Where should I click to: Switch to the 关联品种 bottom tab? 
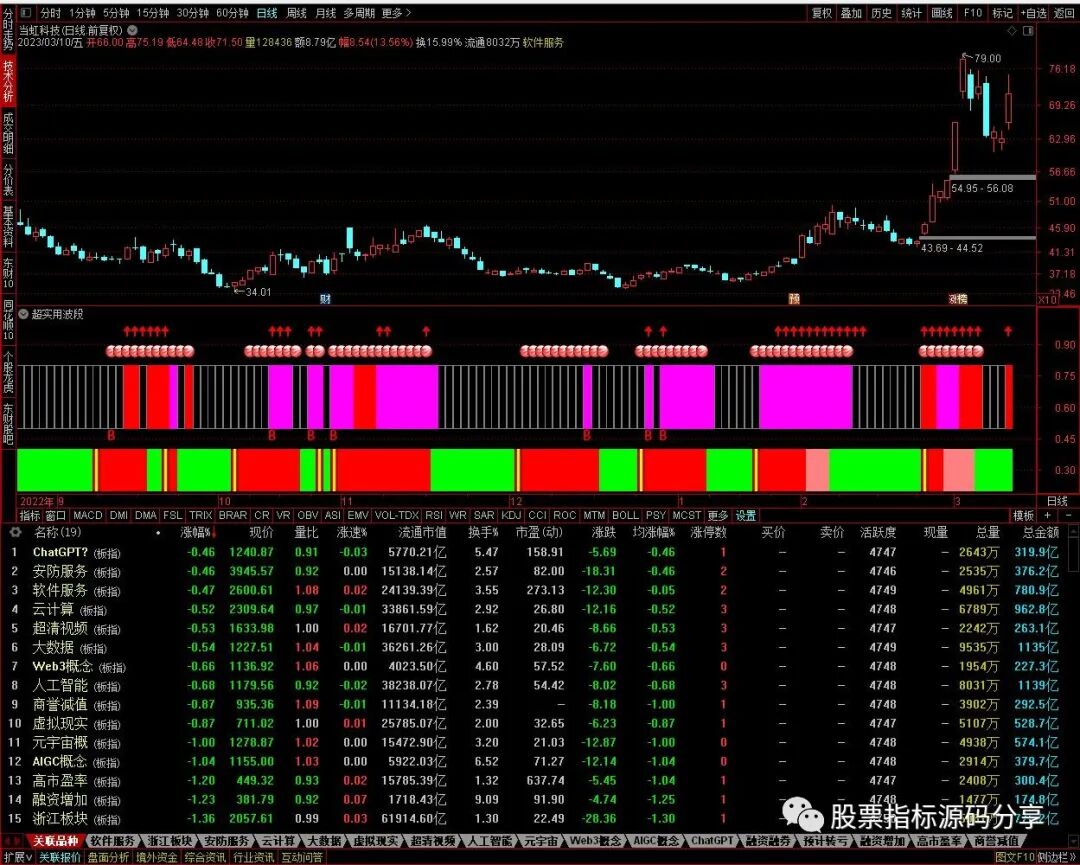(x=55, y=841)
